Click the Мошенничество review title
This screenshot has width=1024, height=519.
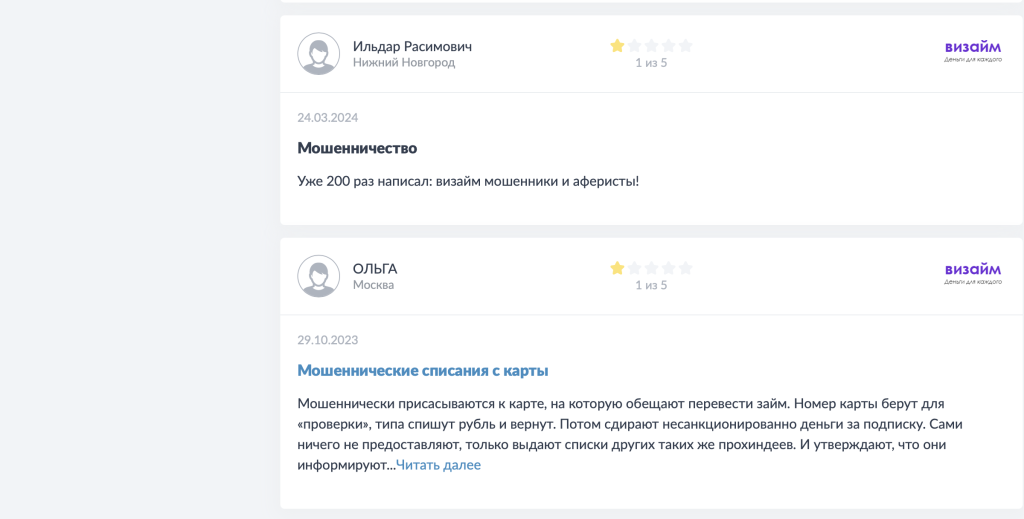pyautogui.click(x=357, y=148)
